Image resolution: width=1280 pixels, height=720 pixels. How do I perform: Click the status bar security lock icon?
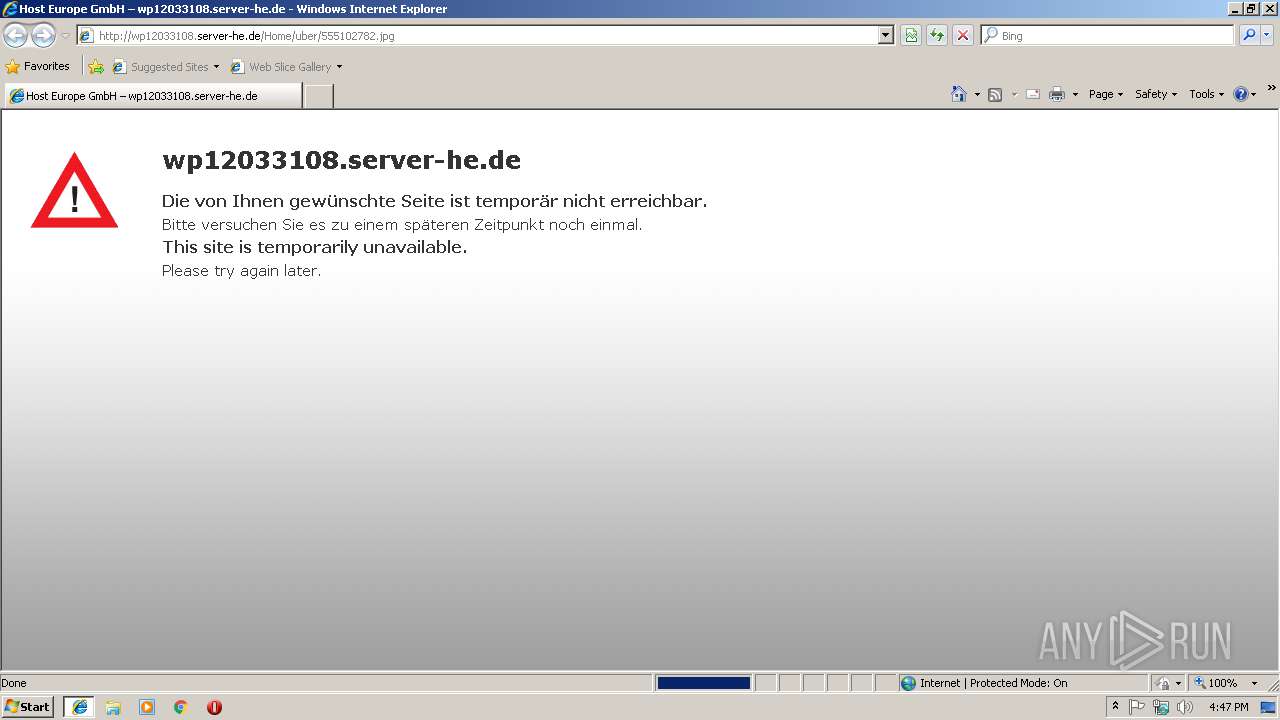[x=1163, y=683]
